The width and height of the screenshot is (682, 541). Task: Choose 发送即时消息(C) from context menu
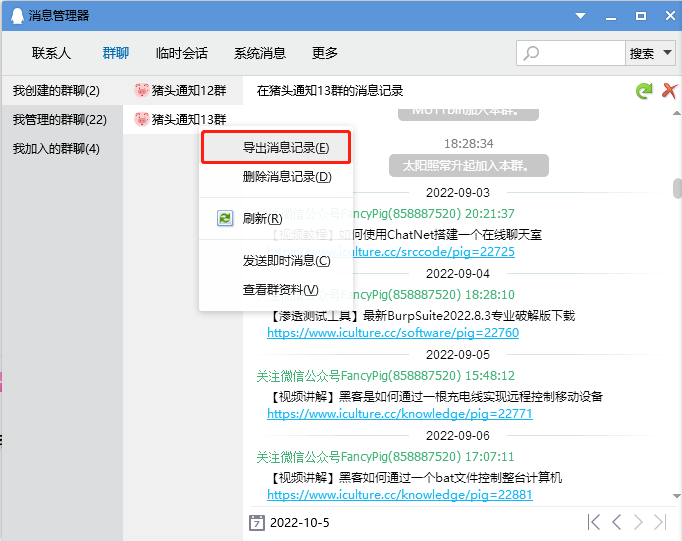tap(276, 260)
